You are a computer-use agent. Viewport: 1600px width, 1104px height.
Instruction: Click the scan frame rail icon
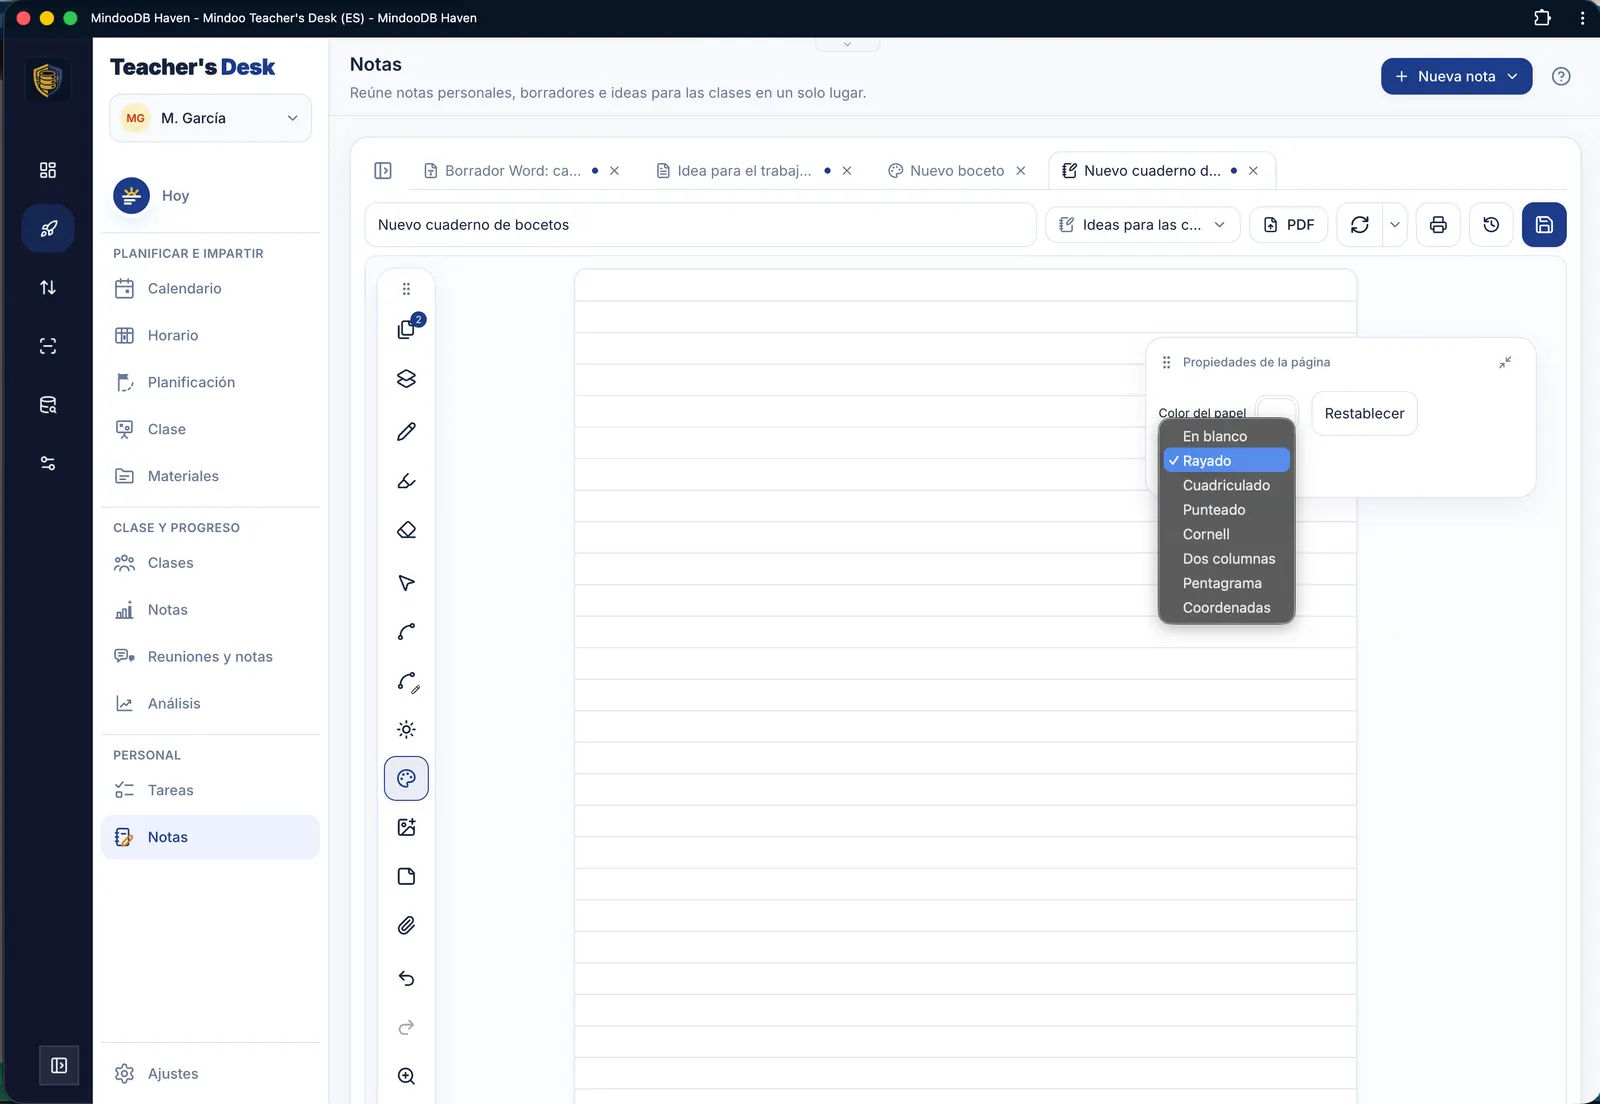(x=48, y=346)
